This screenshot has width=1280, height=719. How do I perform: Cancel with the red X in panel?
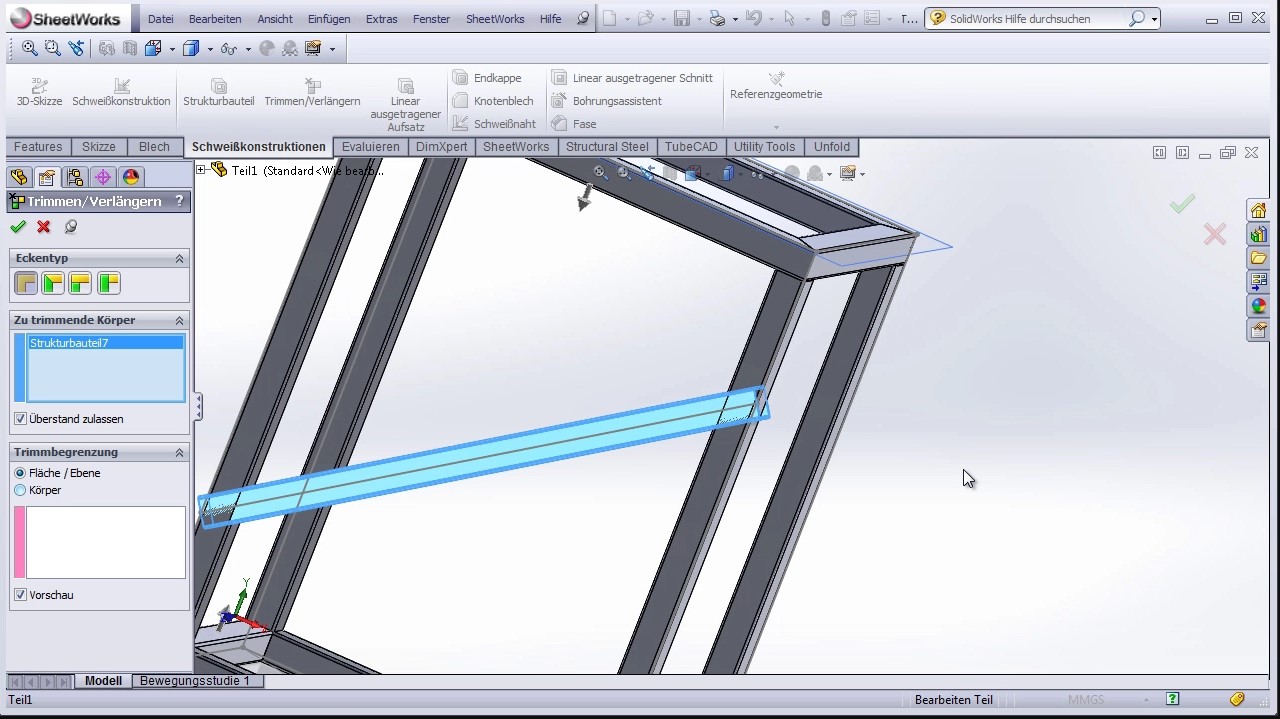coord(44,227)
